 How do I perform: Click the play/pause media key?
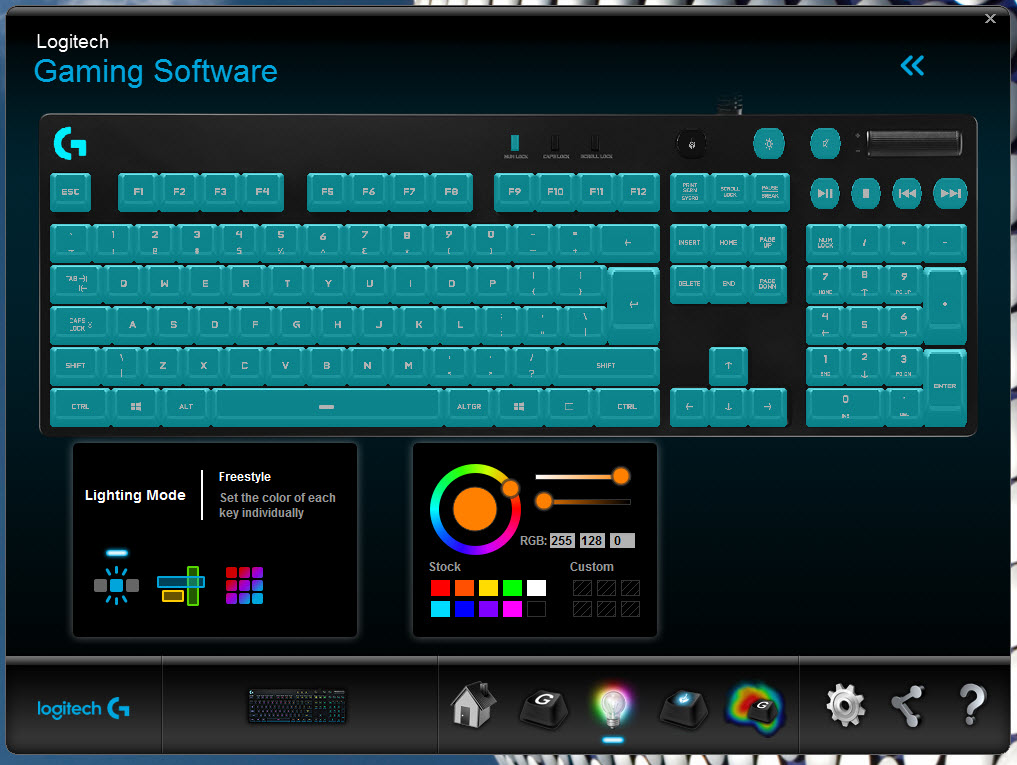point(824,193)
